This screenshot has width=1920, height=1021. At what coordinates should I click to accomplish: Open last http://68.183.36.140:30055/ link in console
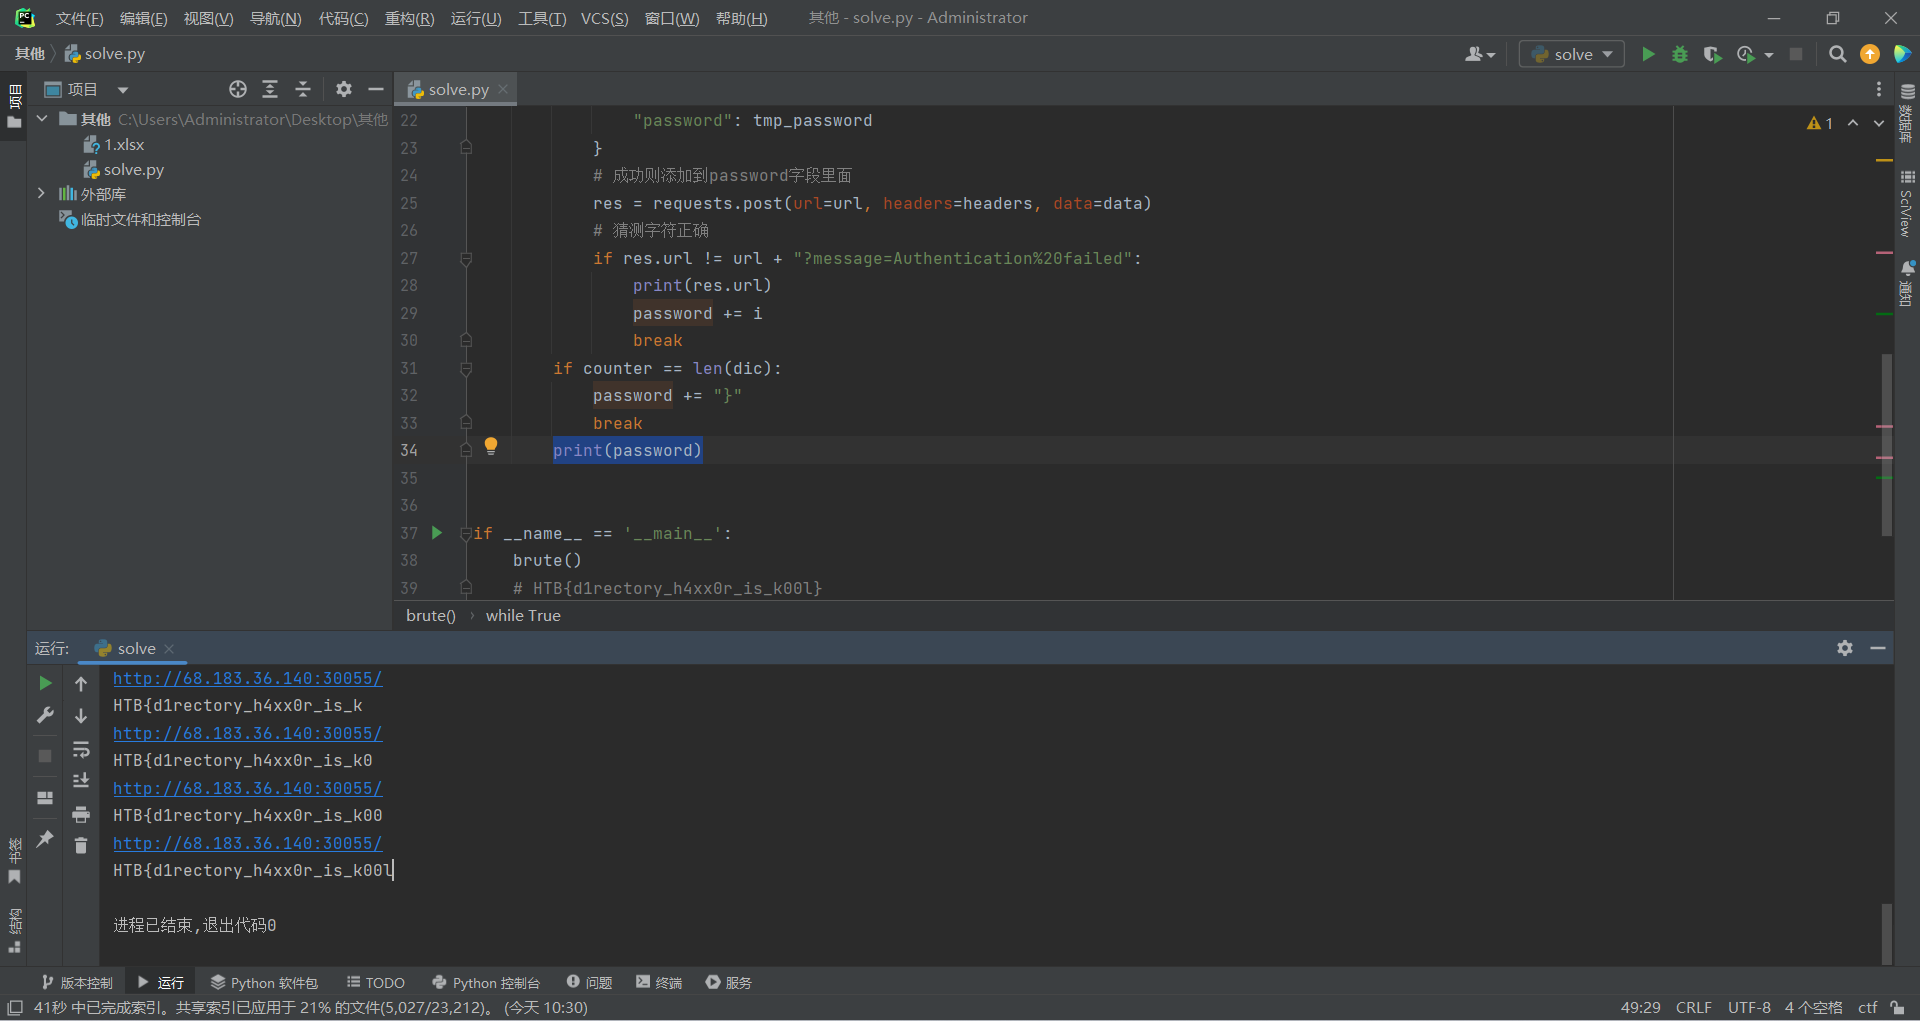tap(247, 843)
